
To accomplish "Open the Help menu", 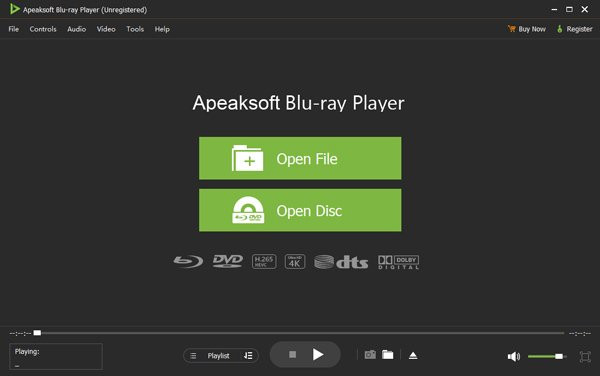I will point(162,29).
